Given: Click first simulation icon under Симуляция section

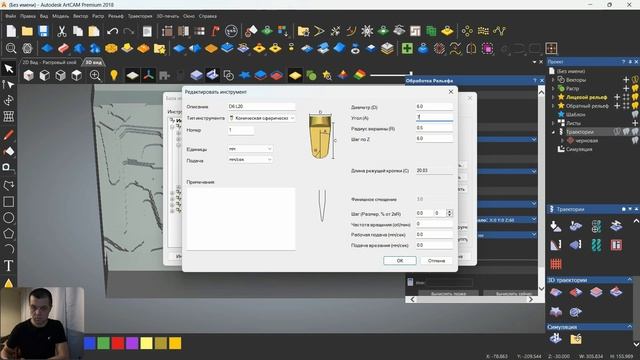Looking at the screenshot, I should pyautogui.click(x=556, y=338).
